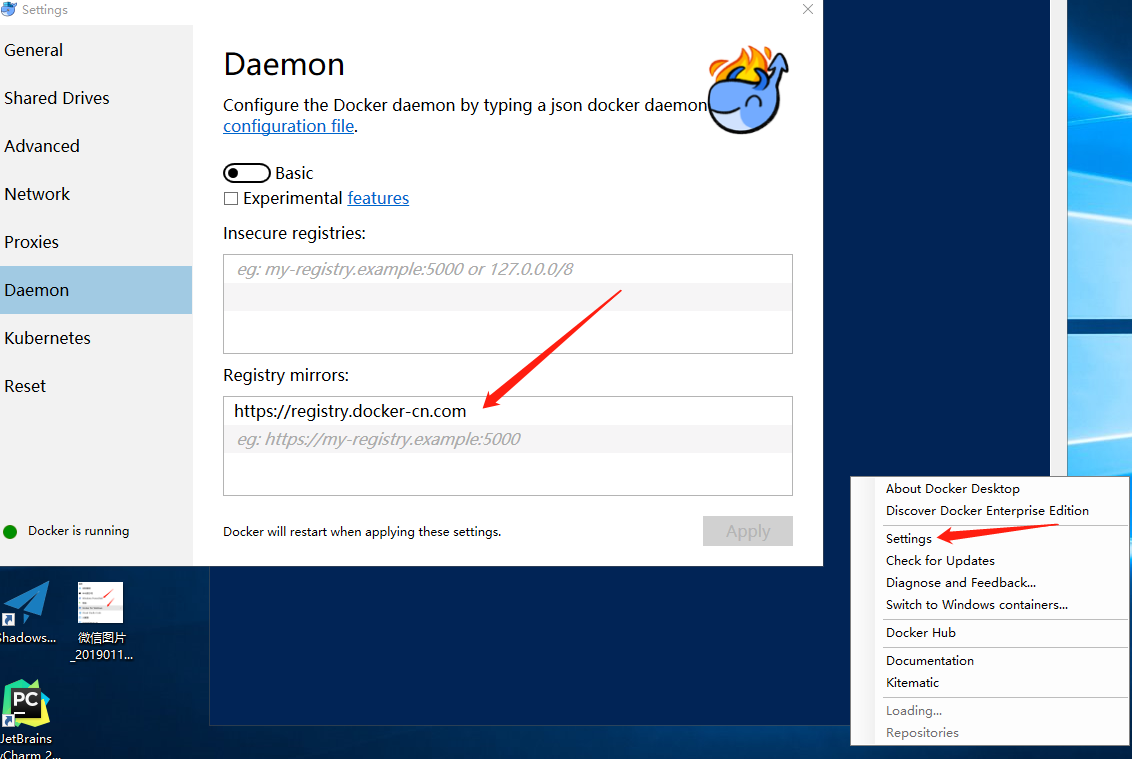Open the General settings tab

coord(96,50)
